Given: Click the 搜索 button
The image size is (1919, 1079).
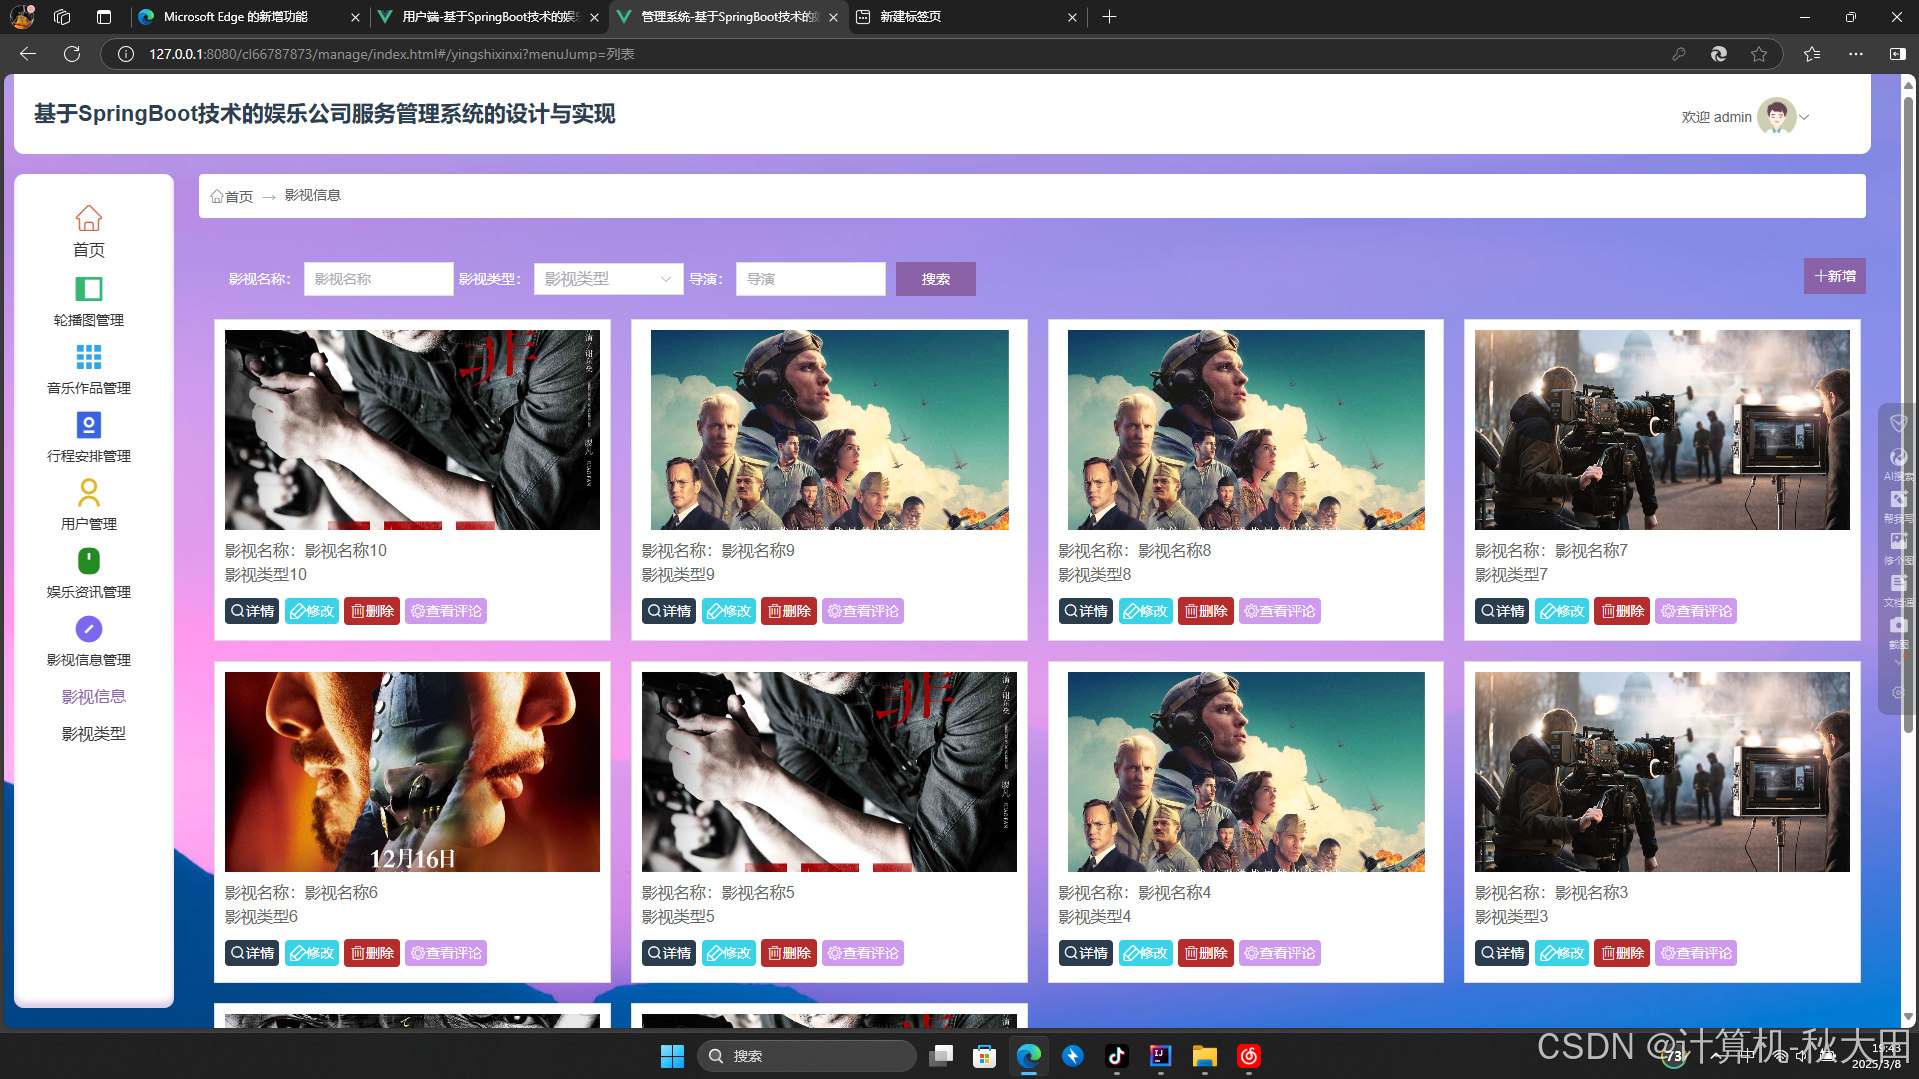Looking at the screenshot, I should pos(936,279).
